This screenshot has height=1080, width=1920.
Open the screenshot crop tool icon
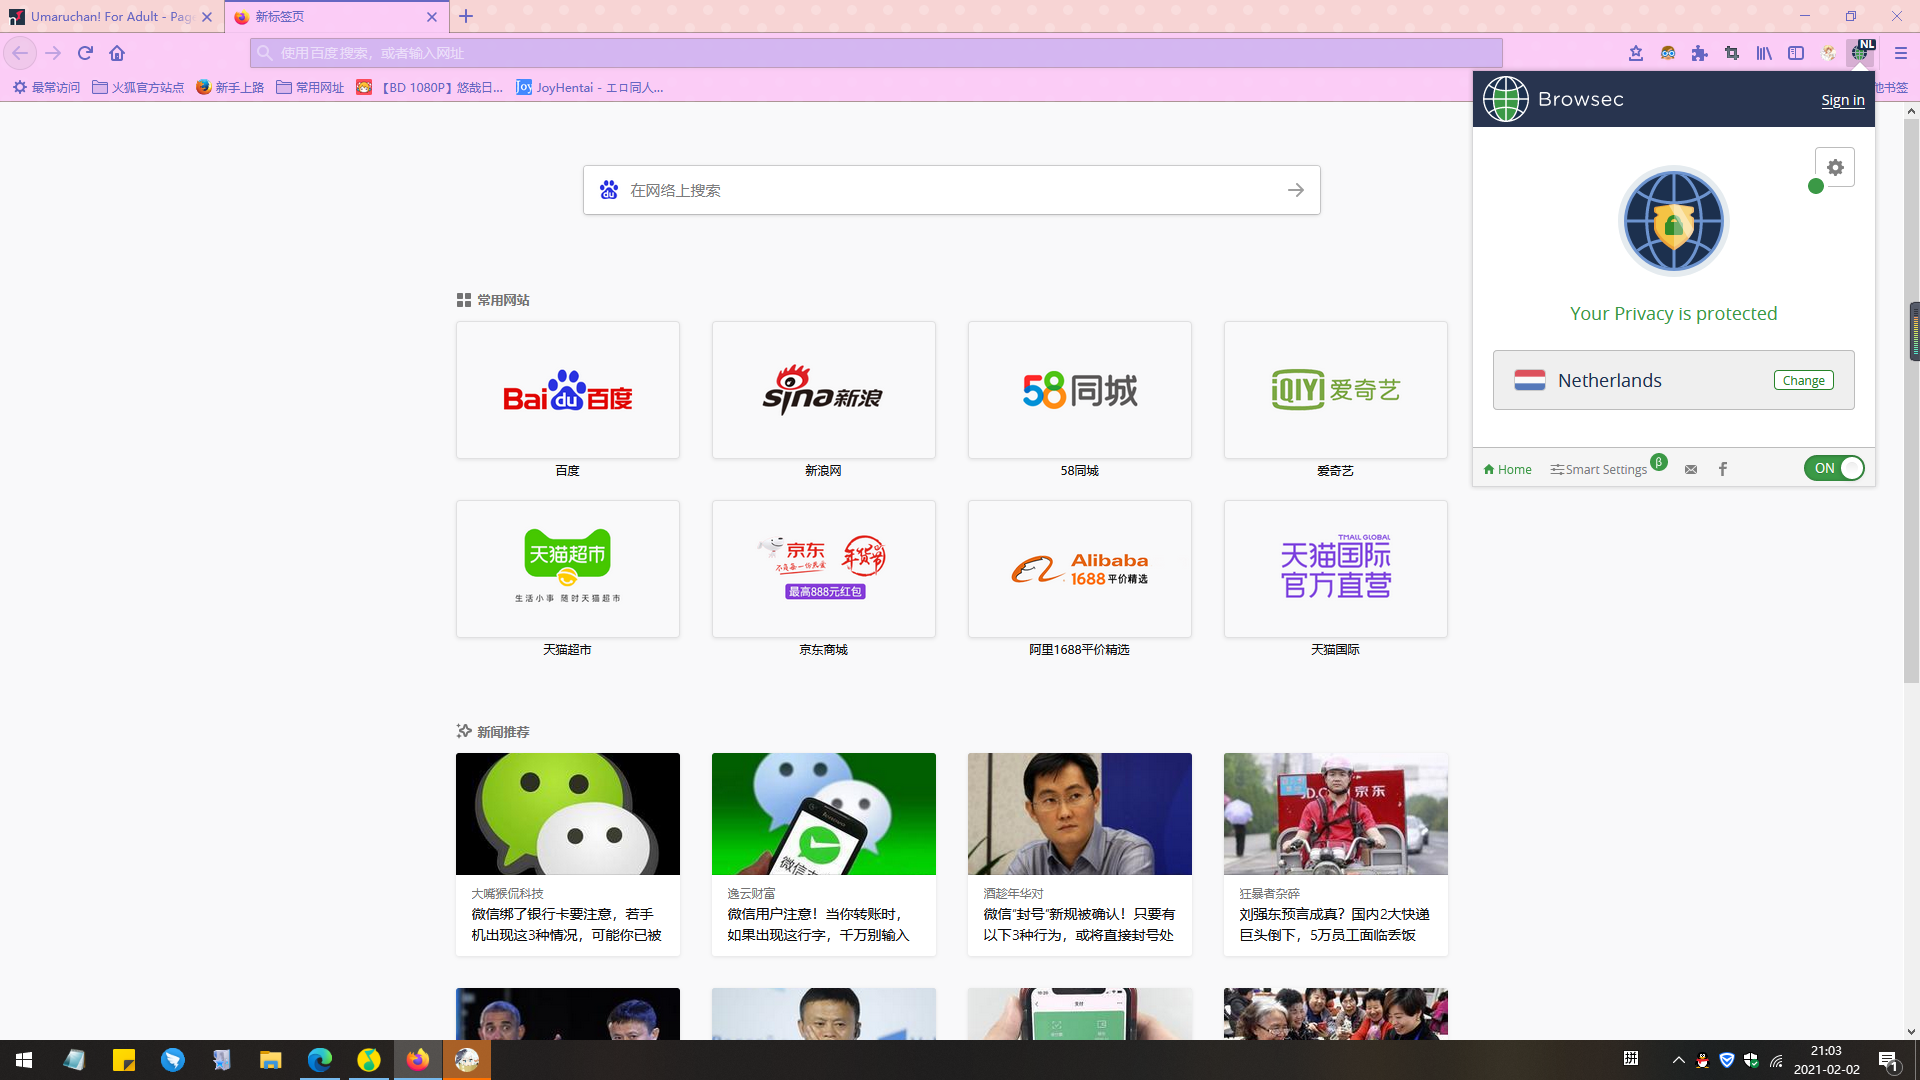tap(1732, 53)
